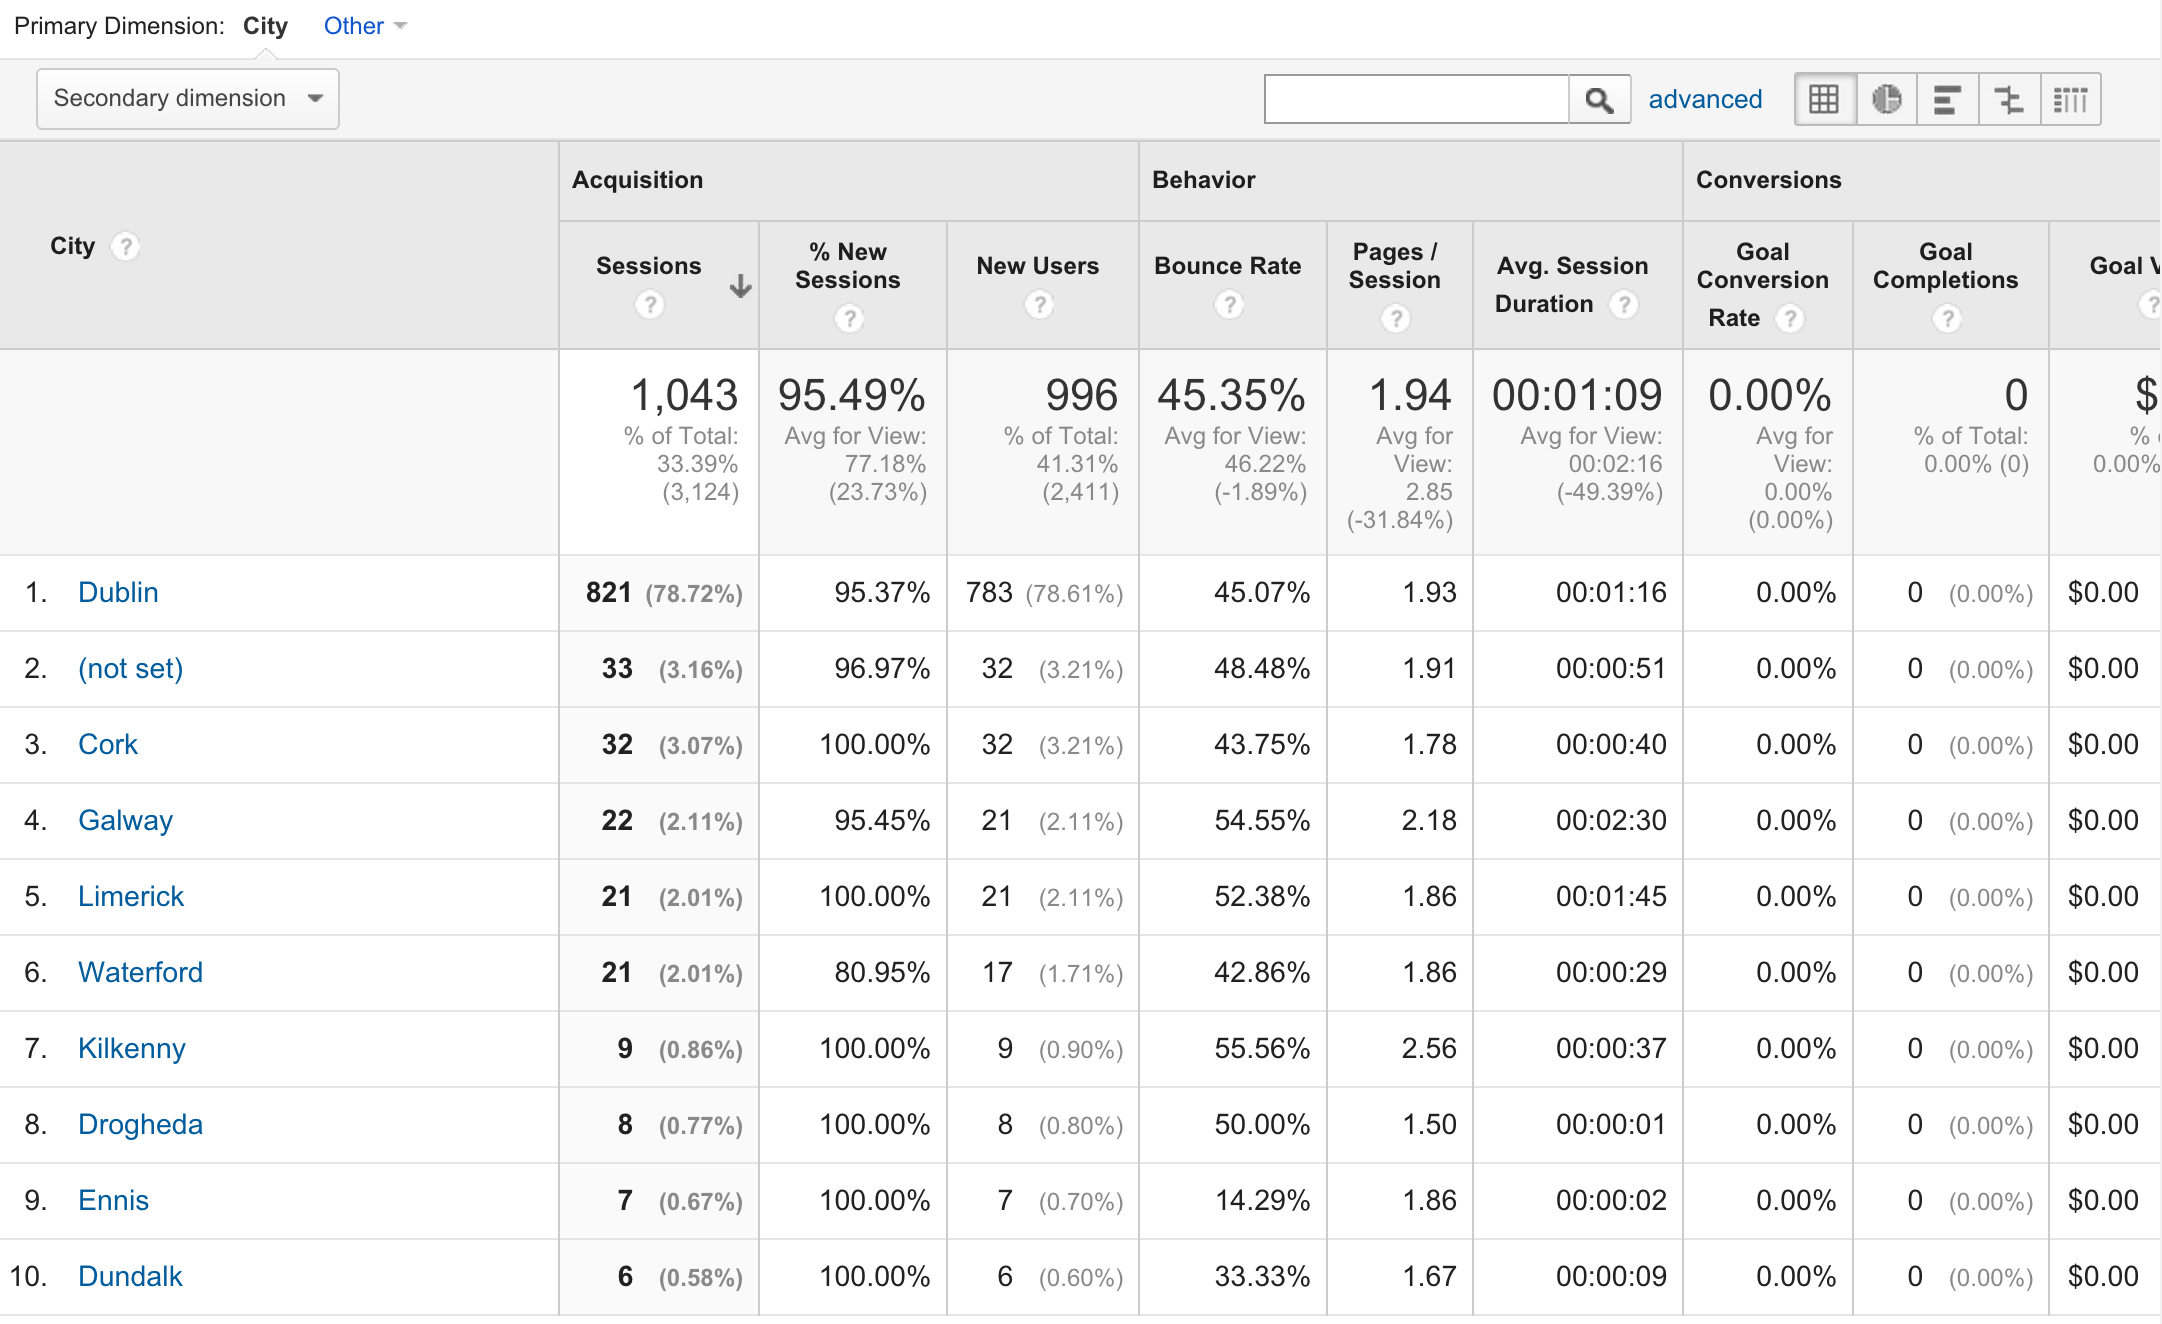The image size is (2162, 1324).
Task: Open the Dundalk city link
Action: click(x=130, y=1276)
